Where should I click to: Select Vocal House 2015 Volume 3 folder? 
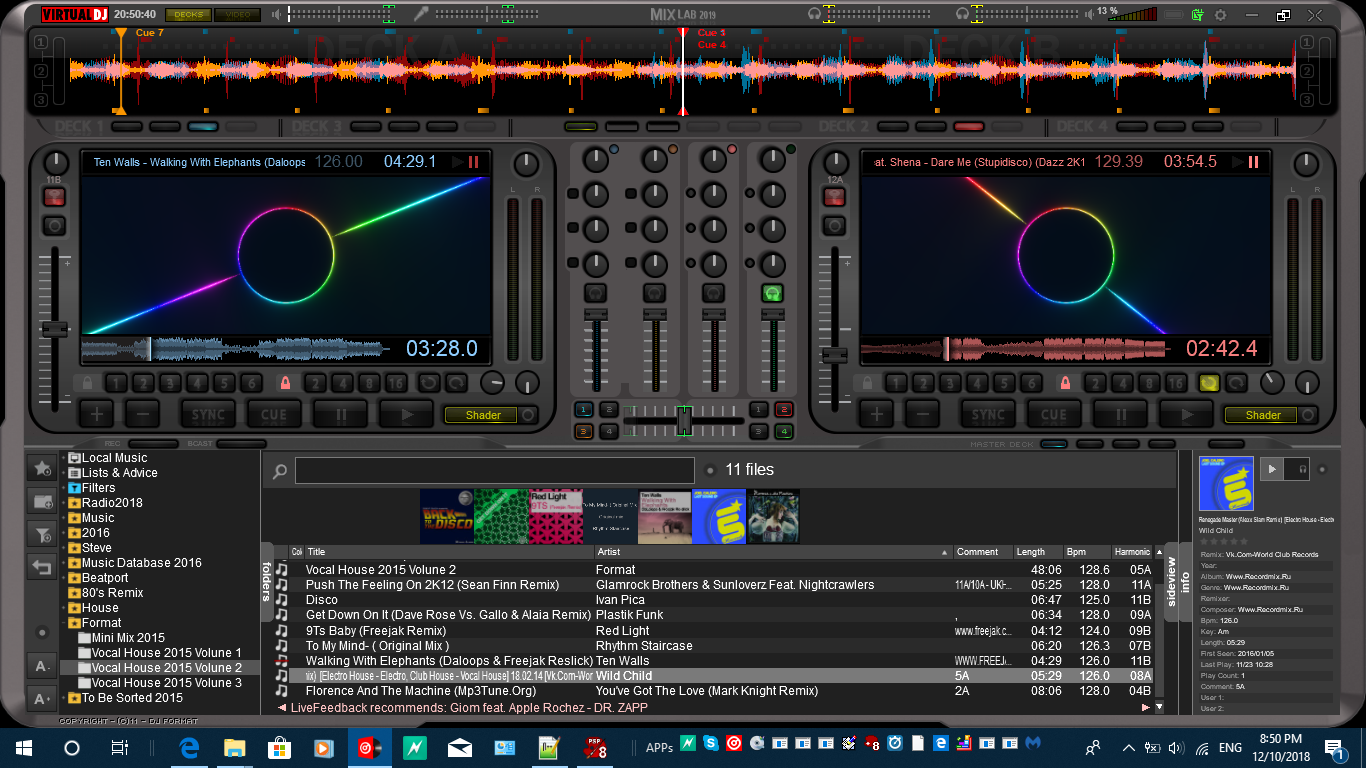point(167,683)
